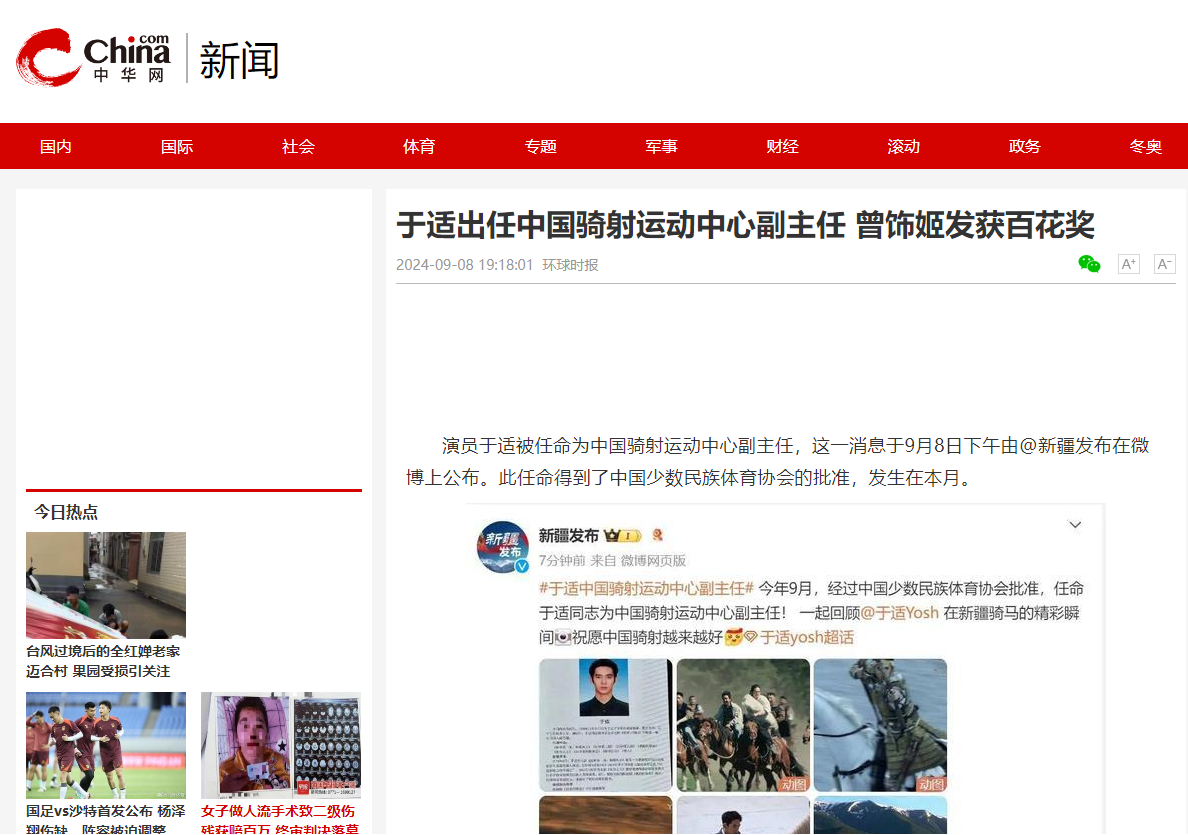Open the 冬奥 navigation item
The height and width of the screenshot is (835, 1188).
tap(1146, 146)
